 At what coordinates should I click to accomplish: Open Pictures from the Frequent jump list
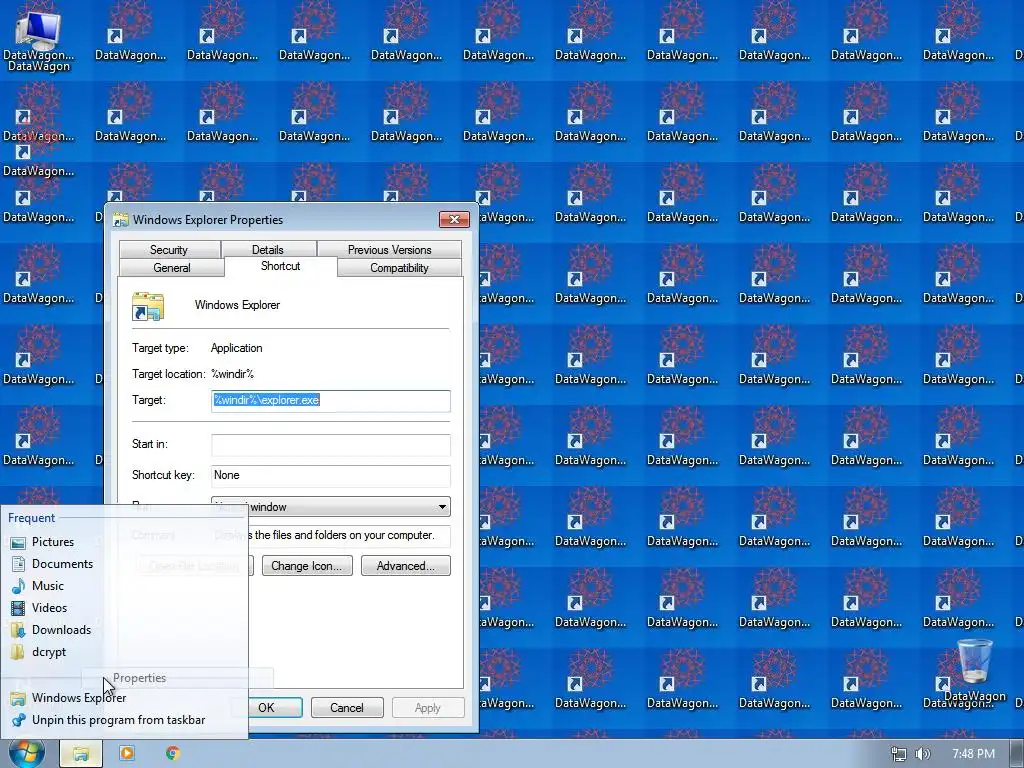tap(52, 542)
